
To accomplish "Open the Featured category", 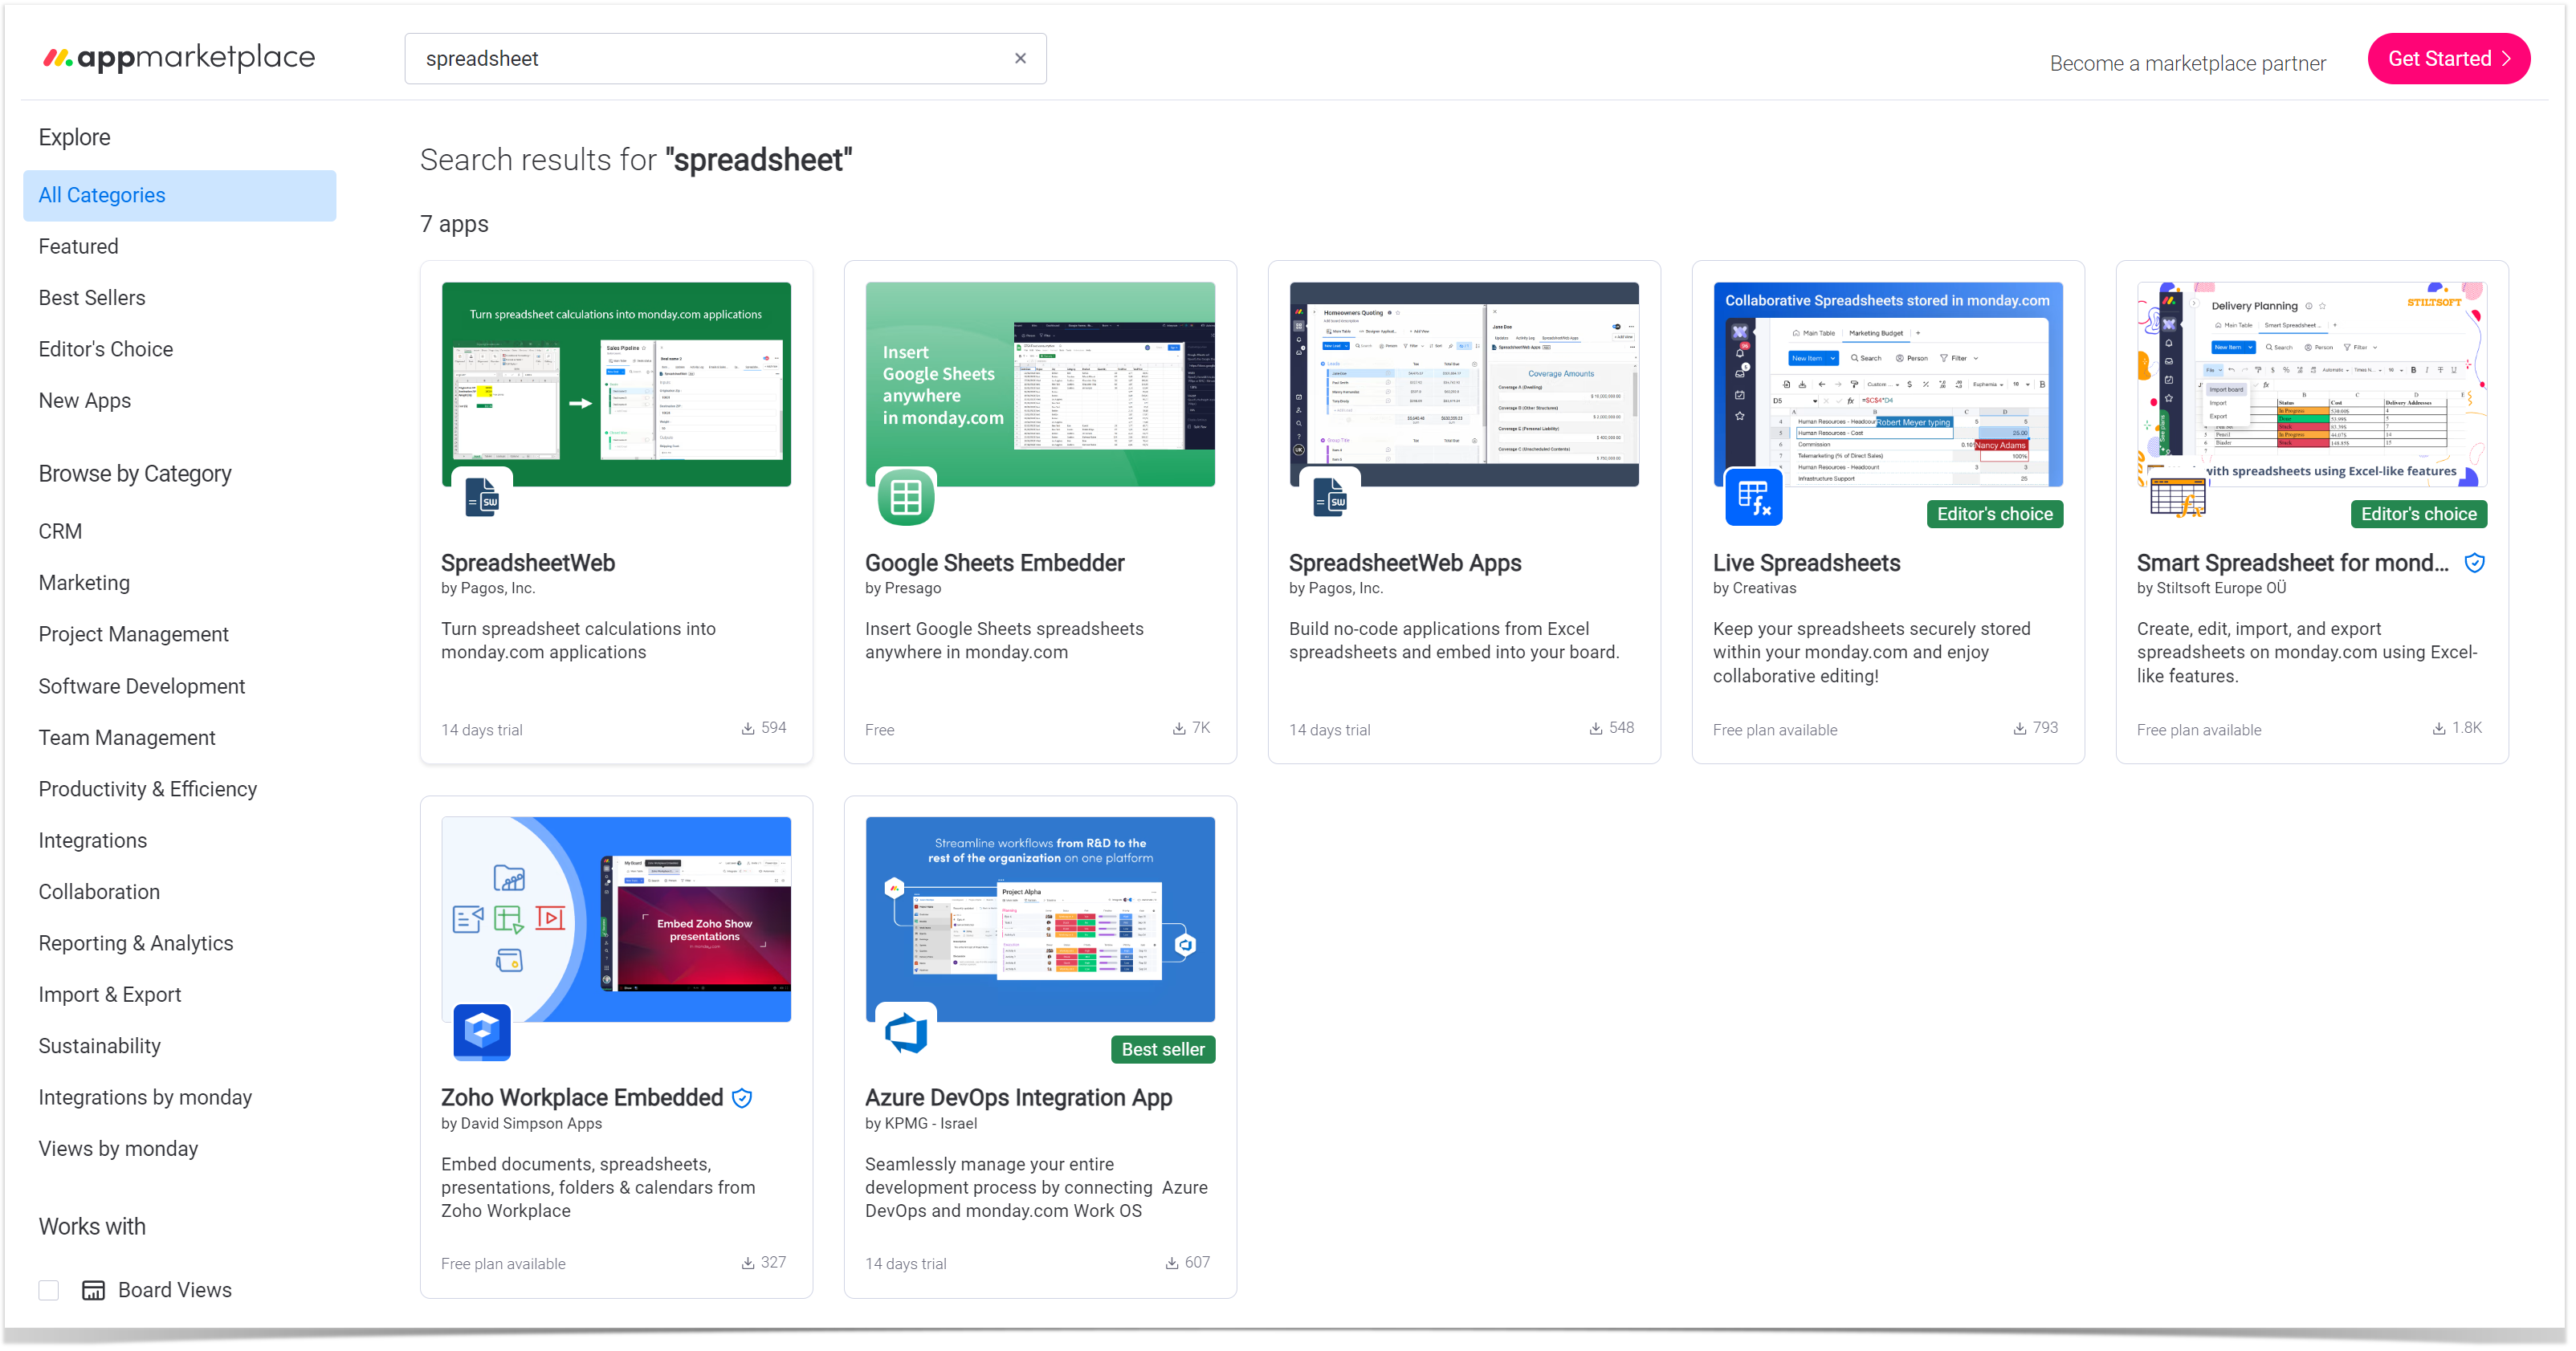I will click(78, 246).
